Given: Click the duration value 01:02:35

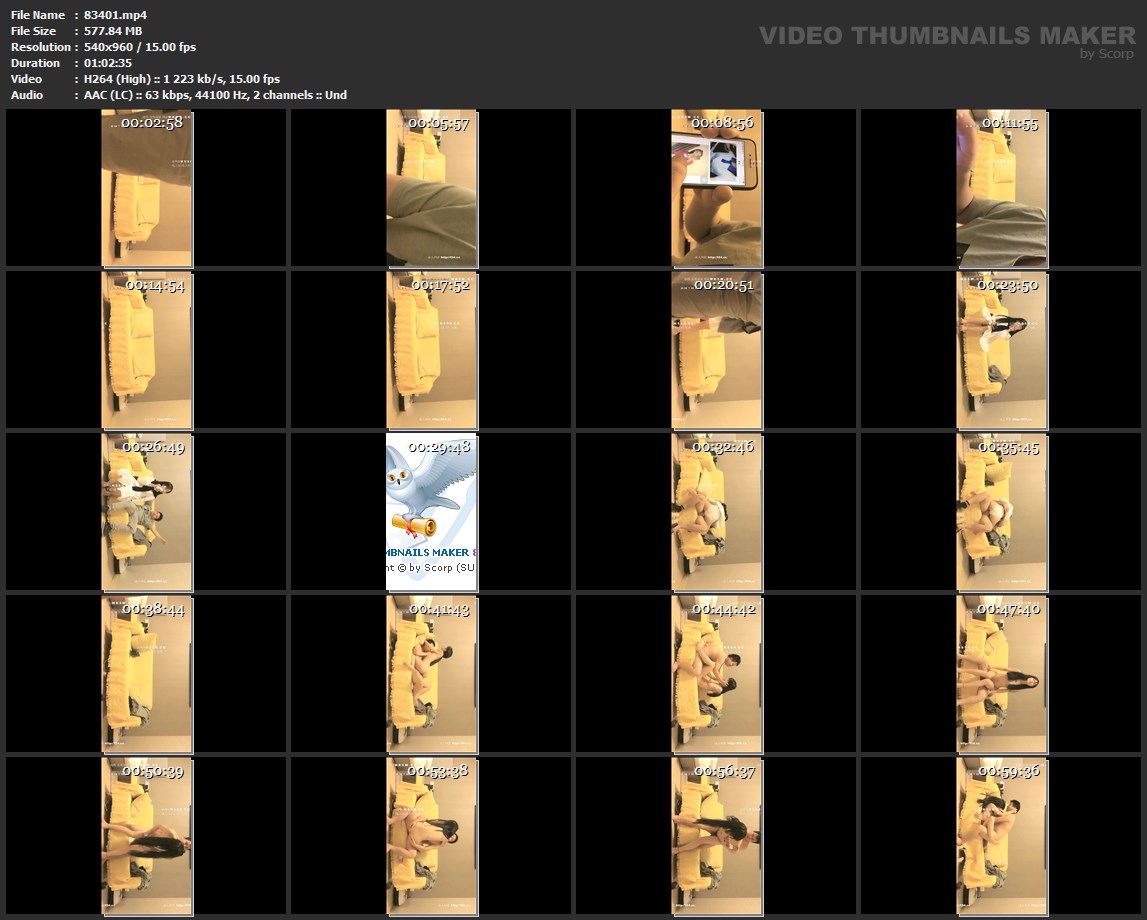Looking at the screenshot, I should [x=108, y=63].
